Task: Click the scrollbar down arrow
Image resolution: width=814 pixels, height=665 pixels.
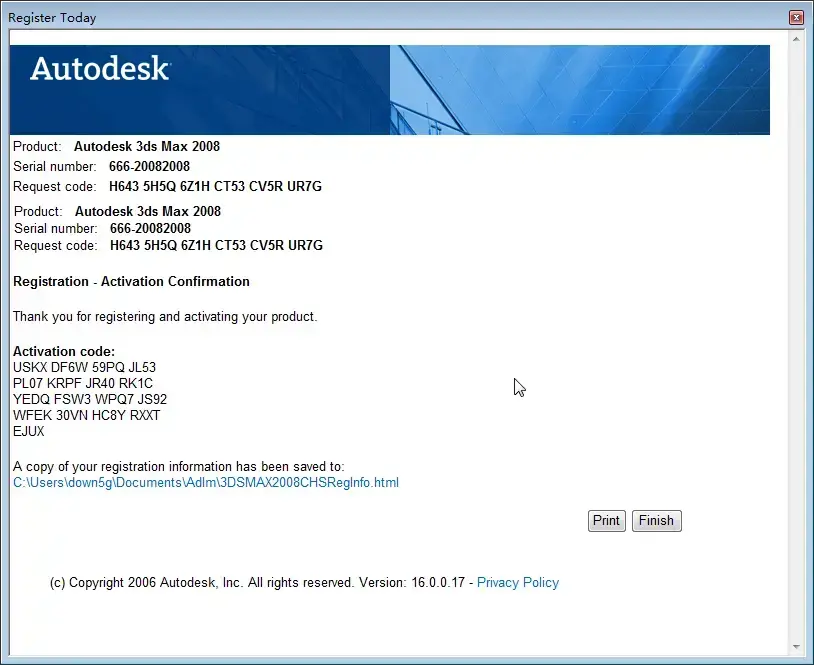Action: click(796, 647)
